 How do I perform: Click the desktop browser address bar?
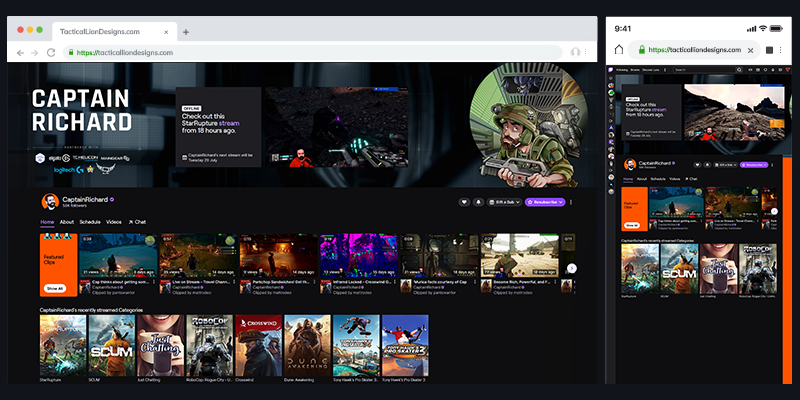coord(313,53)
